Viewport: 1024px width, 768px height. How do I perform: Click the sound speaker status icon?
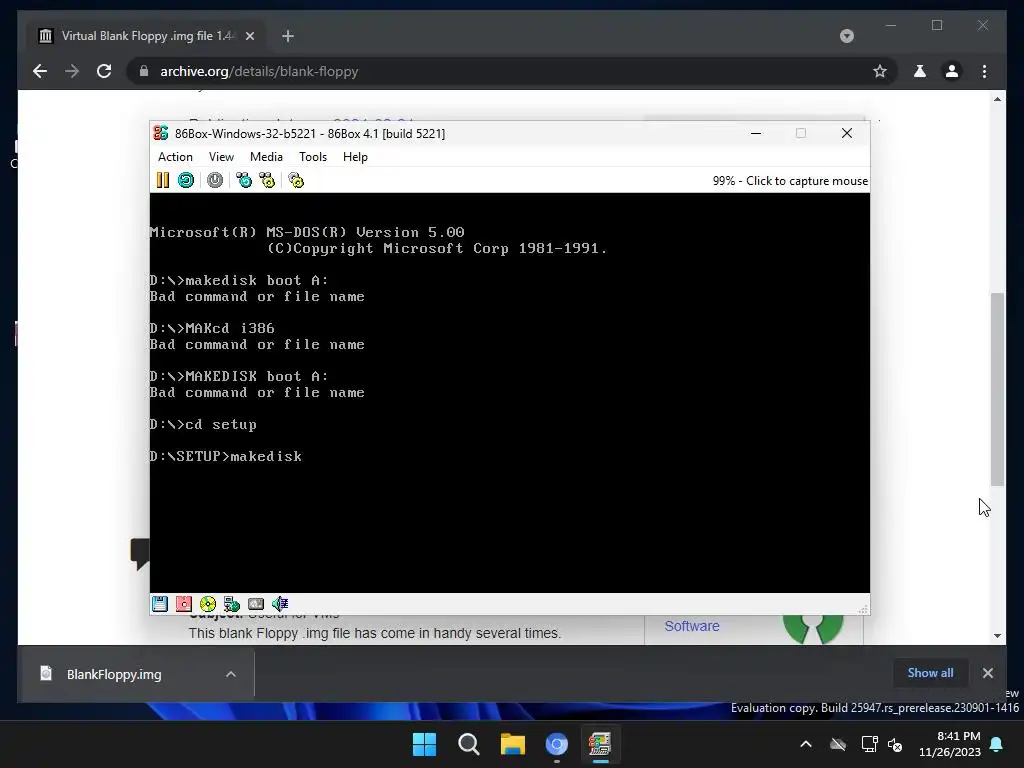280,603
